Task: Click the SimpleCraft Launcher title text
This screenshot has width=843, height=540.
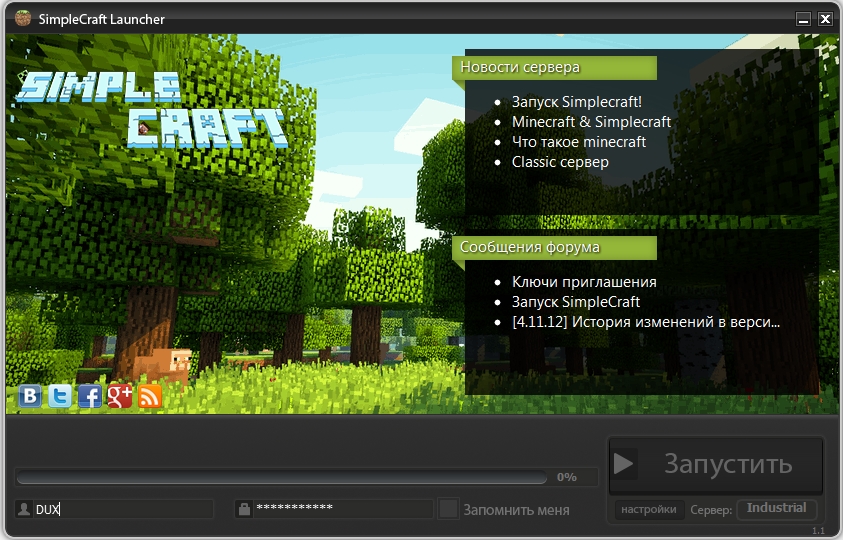Action: pos(101,19)
